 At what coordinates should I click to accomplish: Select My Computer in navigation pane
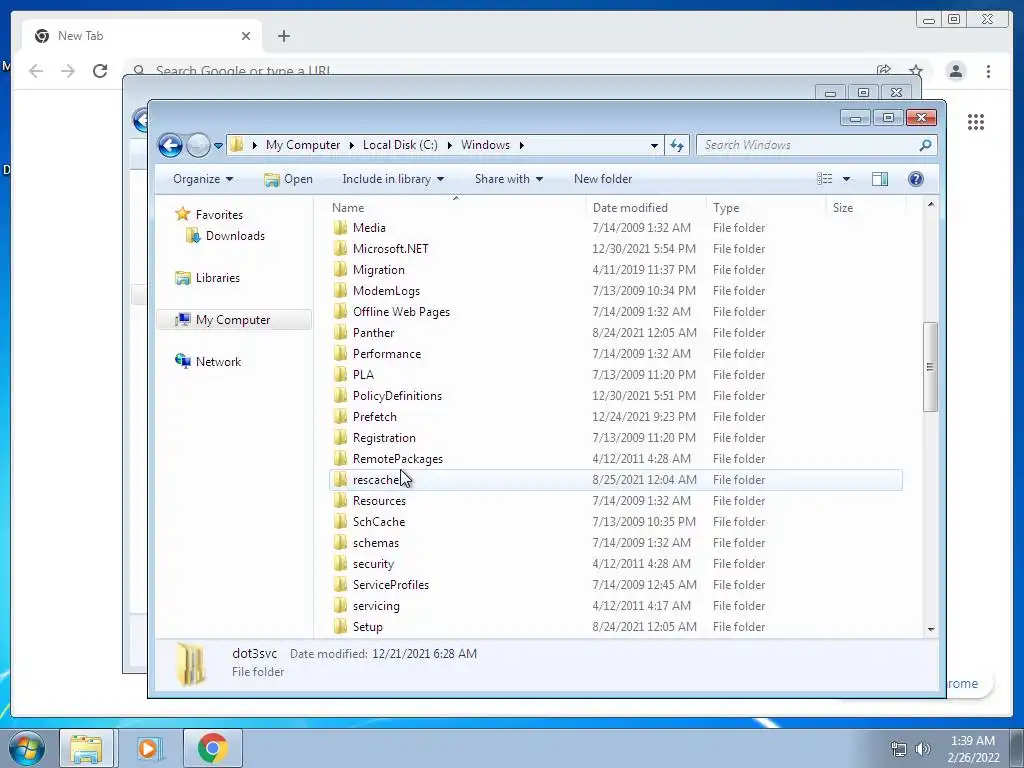pos(233,319)
